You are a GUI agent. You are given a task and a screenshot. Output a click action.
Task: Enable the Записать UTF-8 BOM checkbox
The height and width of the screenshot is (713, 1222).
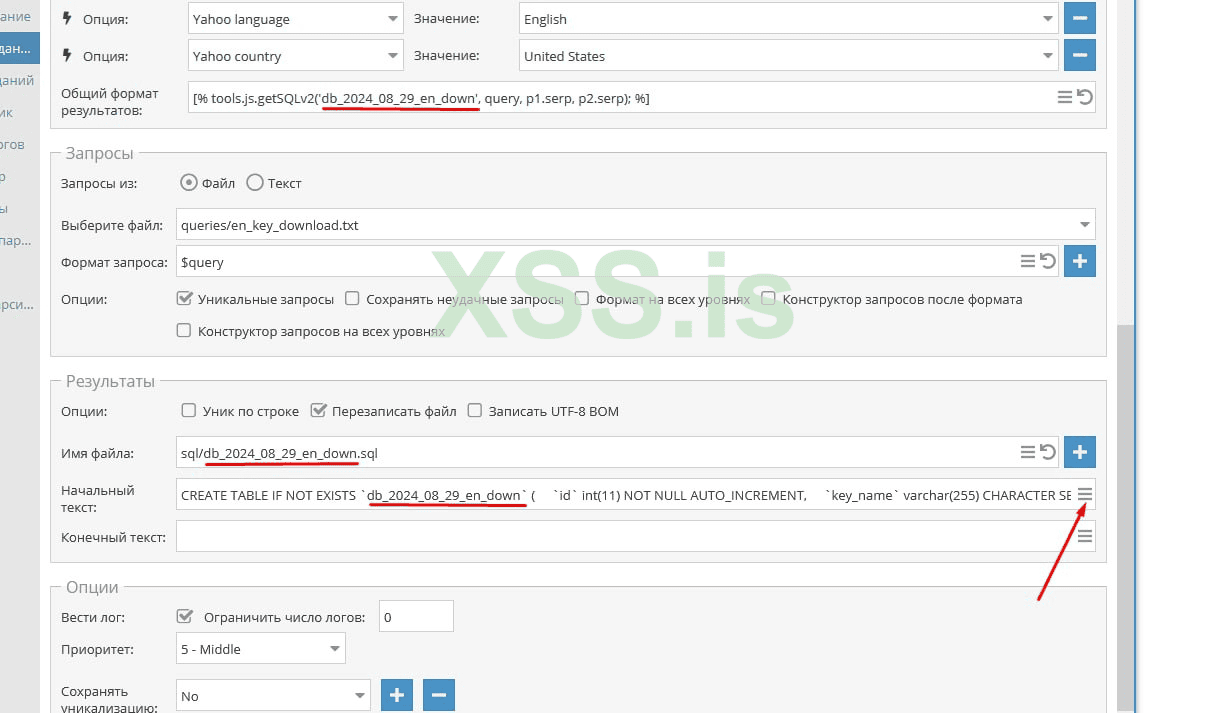click(475, 410)
